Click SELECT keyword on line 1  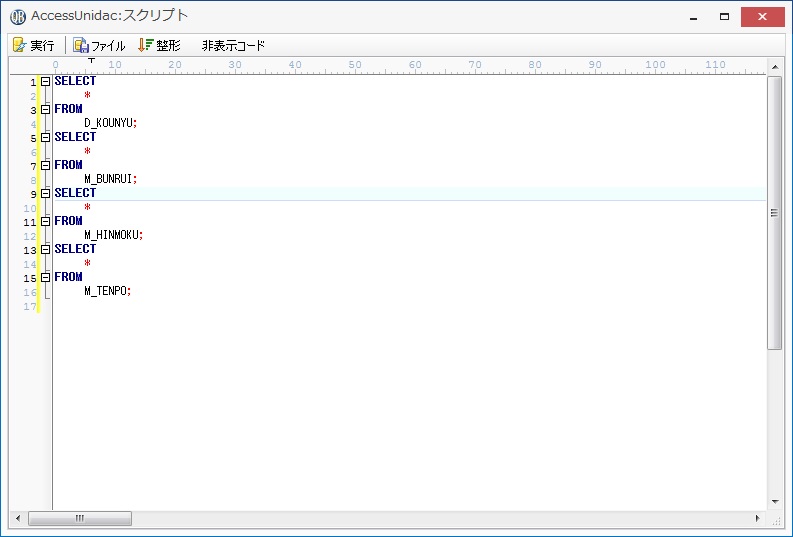tap(75, 81)
